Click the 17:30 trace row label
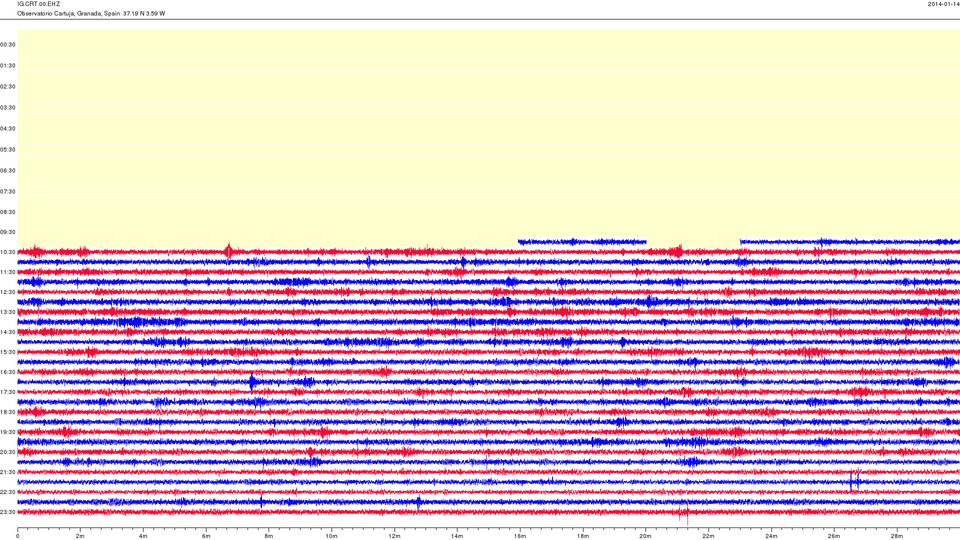Viewport: 960px width, 540px height. pyautogui.click(x=8, y=392)
